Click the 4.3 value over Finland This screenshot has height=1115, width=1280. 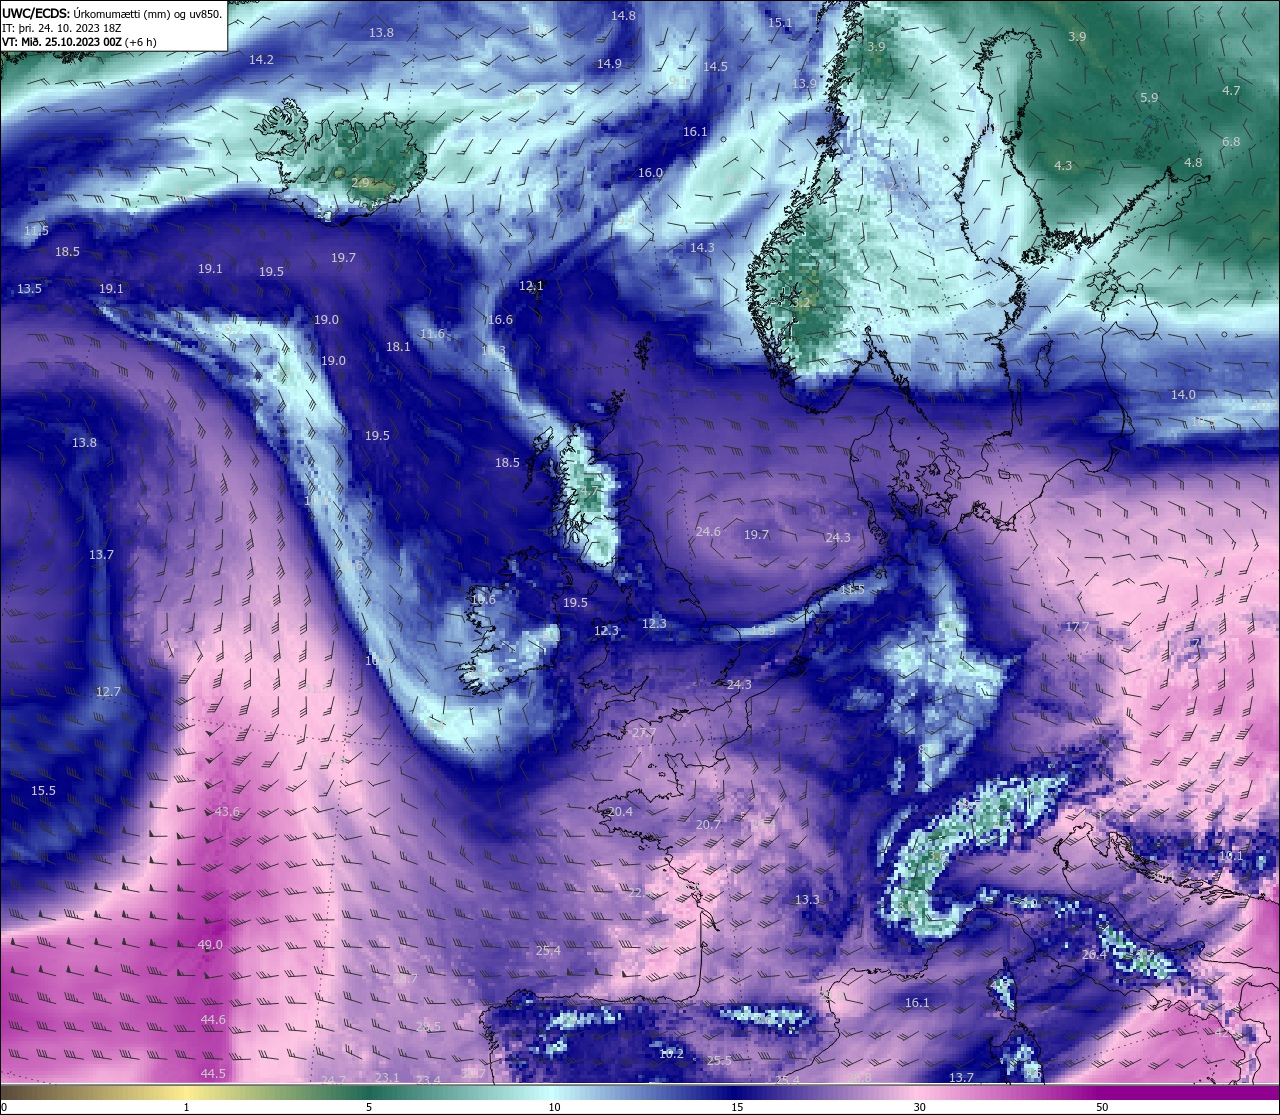click(x=1063, y=166)
